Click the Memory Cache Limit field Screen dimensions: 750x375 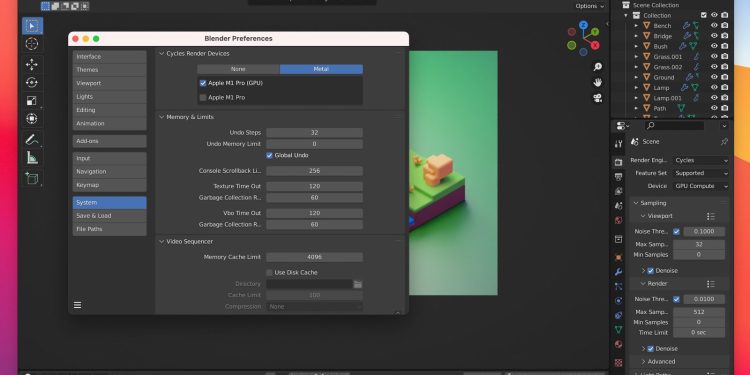[314, 257]
